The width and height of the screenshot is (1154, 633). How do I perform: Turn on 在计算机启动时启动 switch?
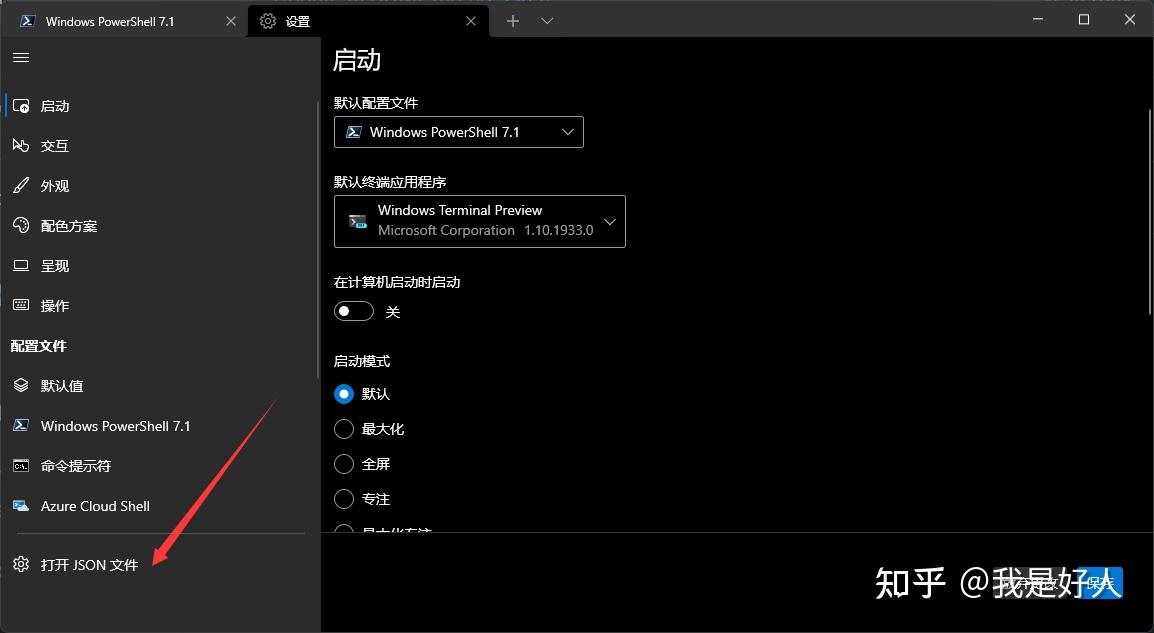tap(353, 311)
